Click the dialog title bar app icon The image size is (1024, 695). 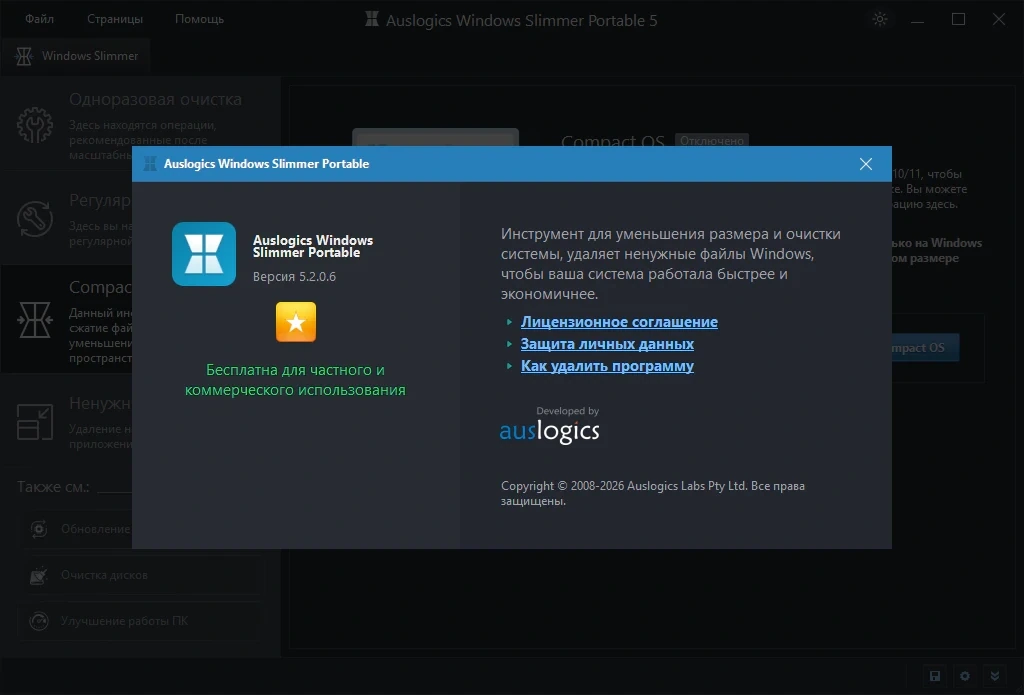(150, 164)
